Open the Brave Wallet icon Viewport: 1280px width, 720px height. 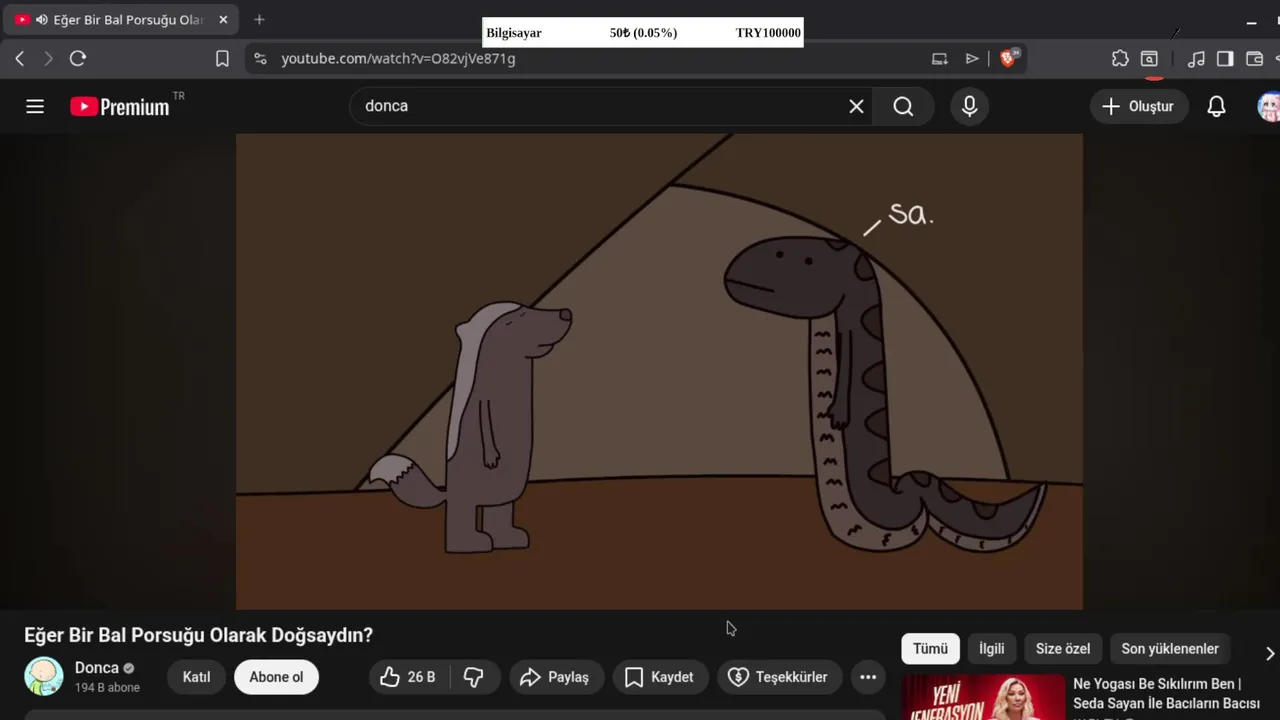click(1254, 59)
